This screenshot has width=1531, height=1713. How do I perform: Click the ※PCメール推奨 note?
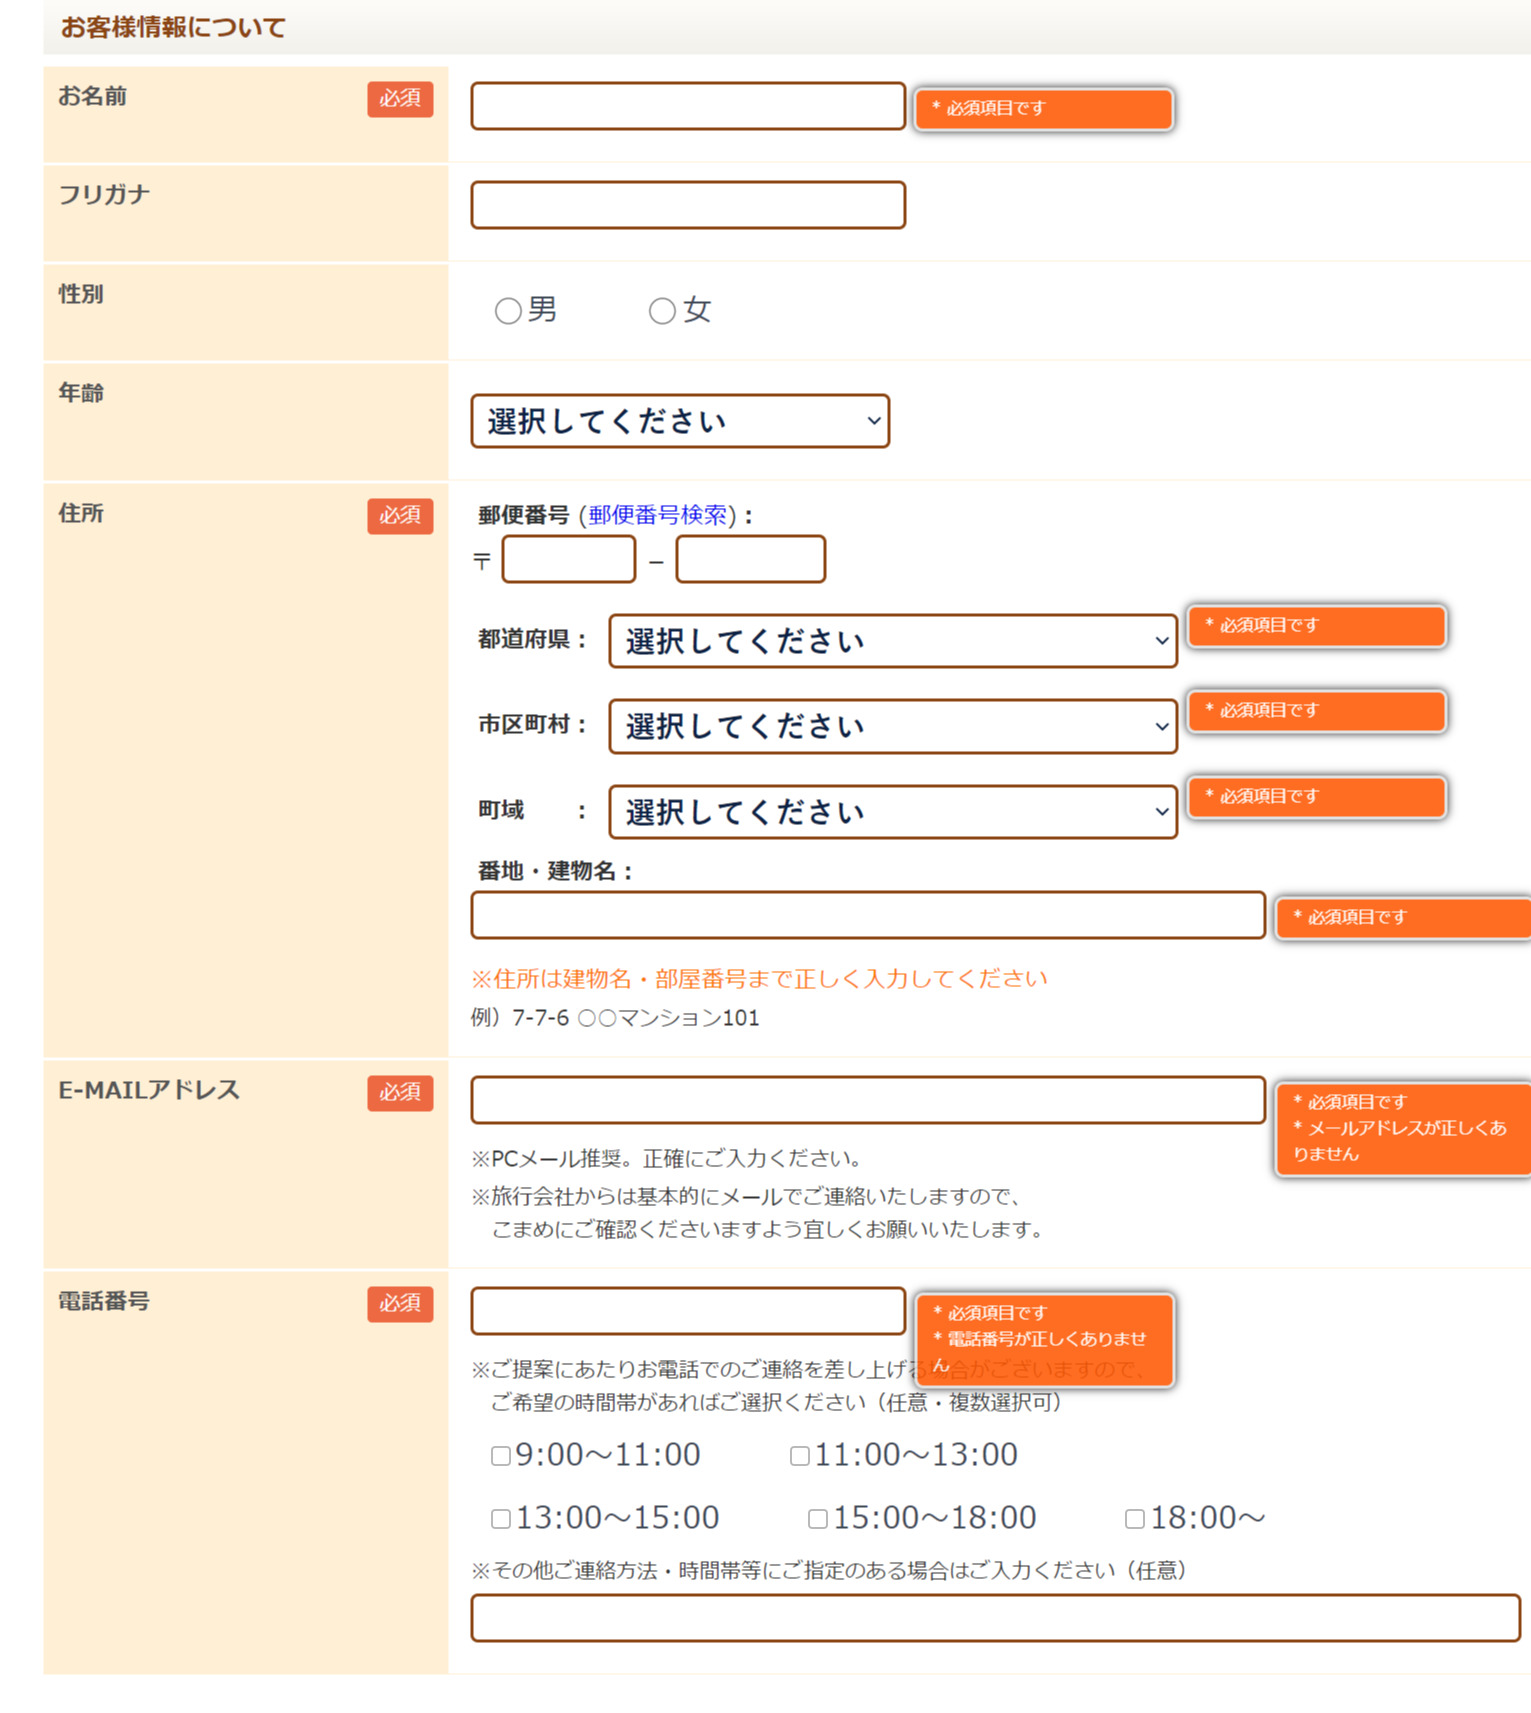666,1159
